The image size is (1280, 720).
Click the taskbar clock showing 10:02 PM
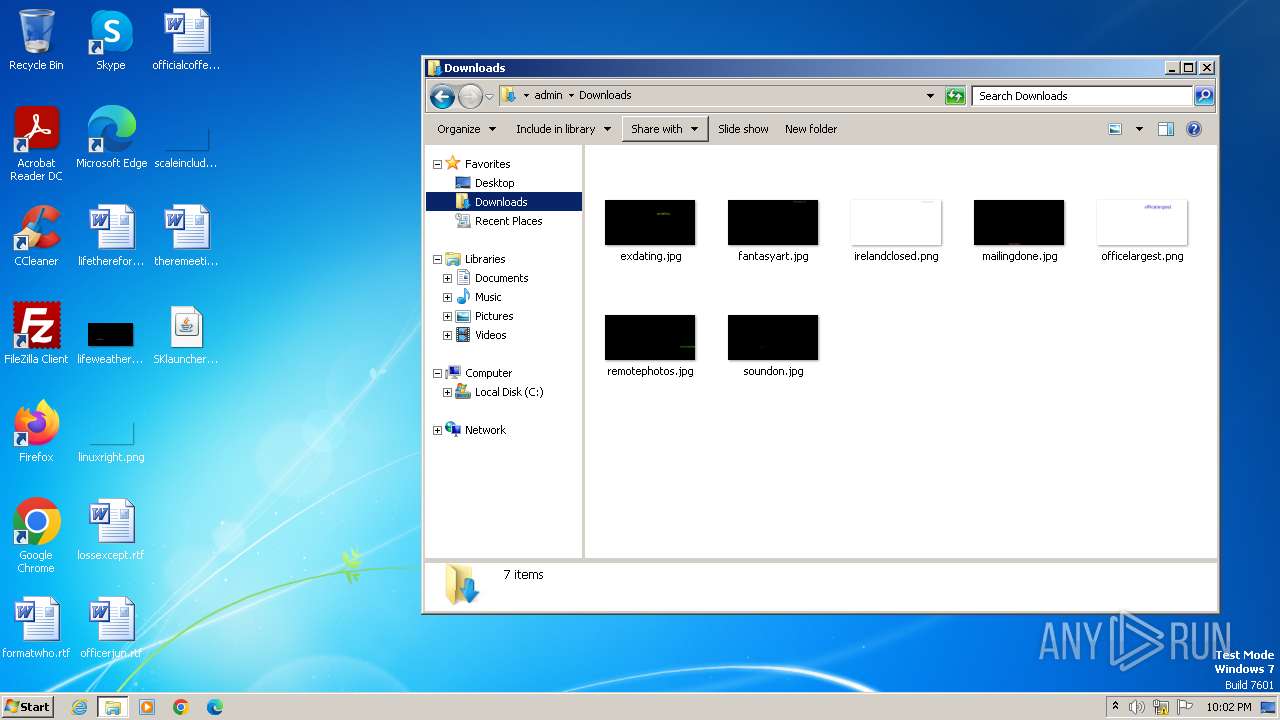1228,707
